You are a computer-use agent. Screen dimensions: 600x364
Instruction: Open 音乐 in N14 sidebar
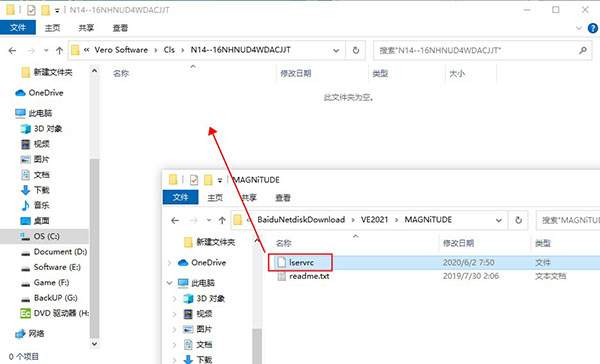point(35,206)
